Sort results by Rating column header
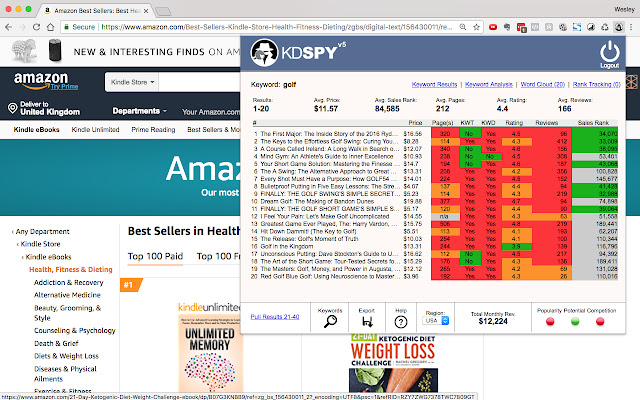The height and width of the screenshot is (400, 640). [514, 122]
